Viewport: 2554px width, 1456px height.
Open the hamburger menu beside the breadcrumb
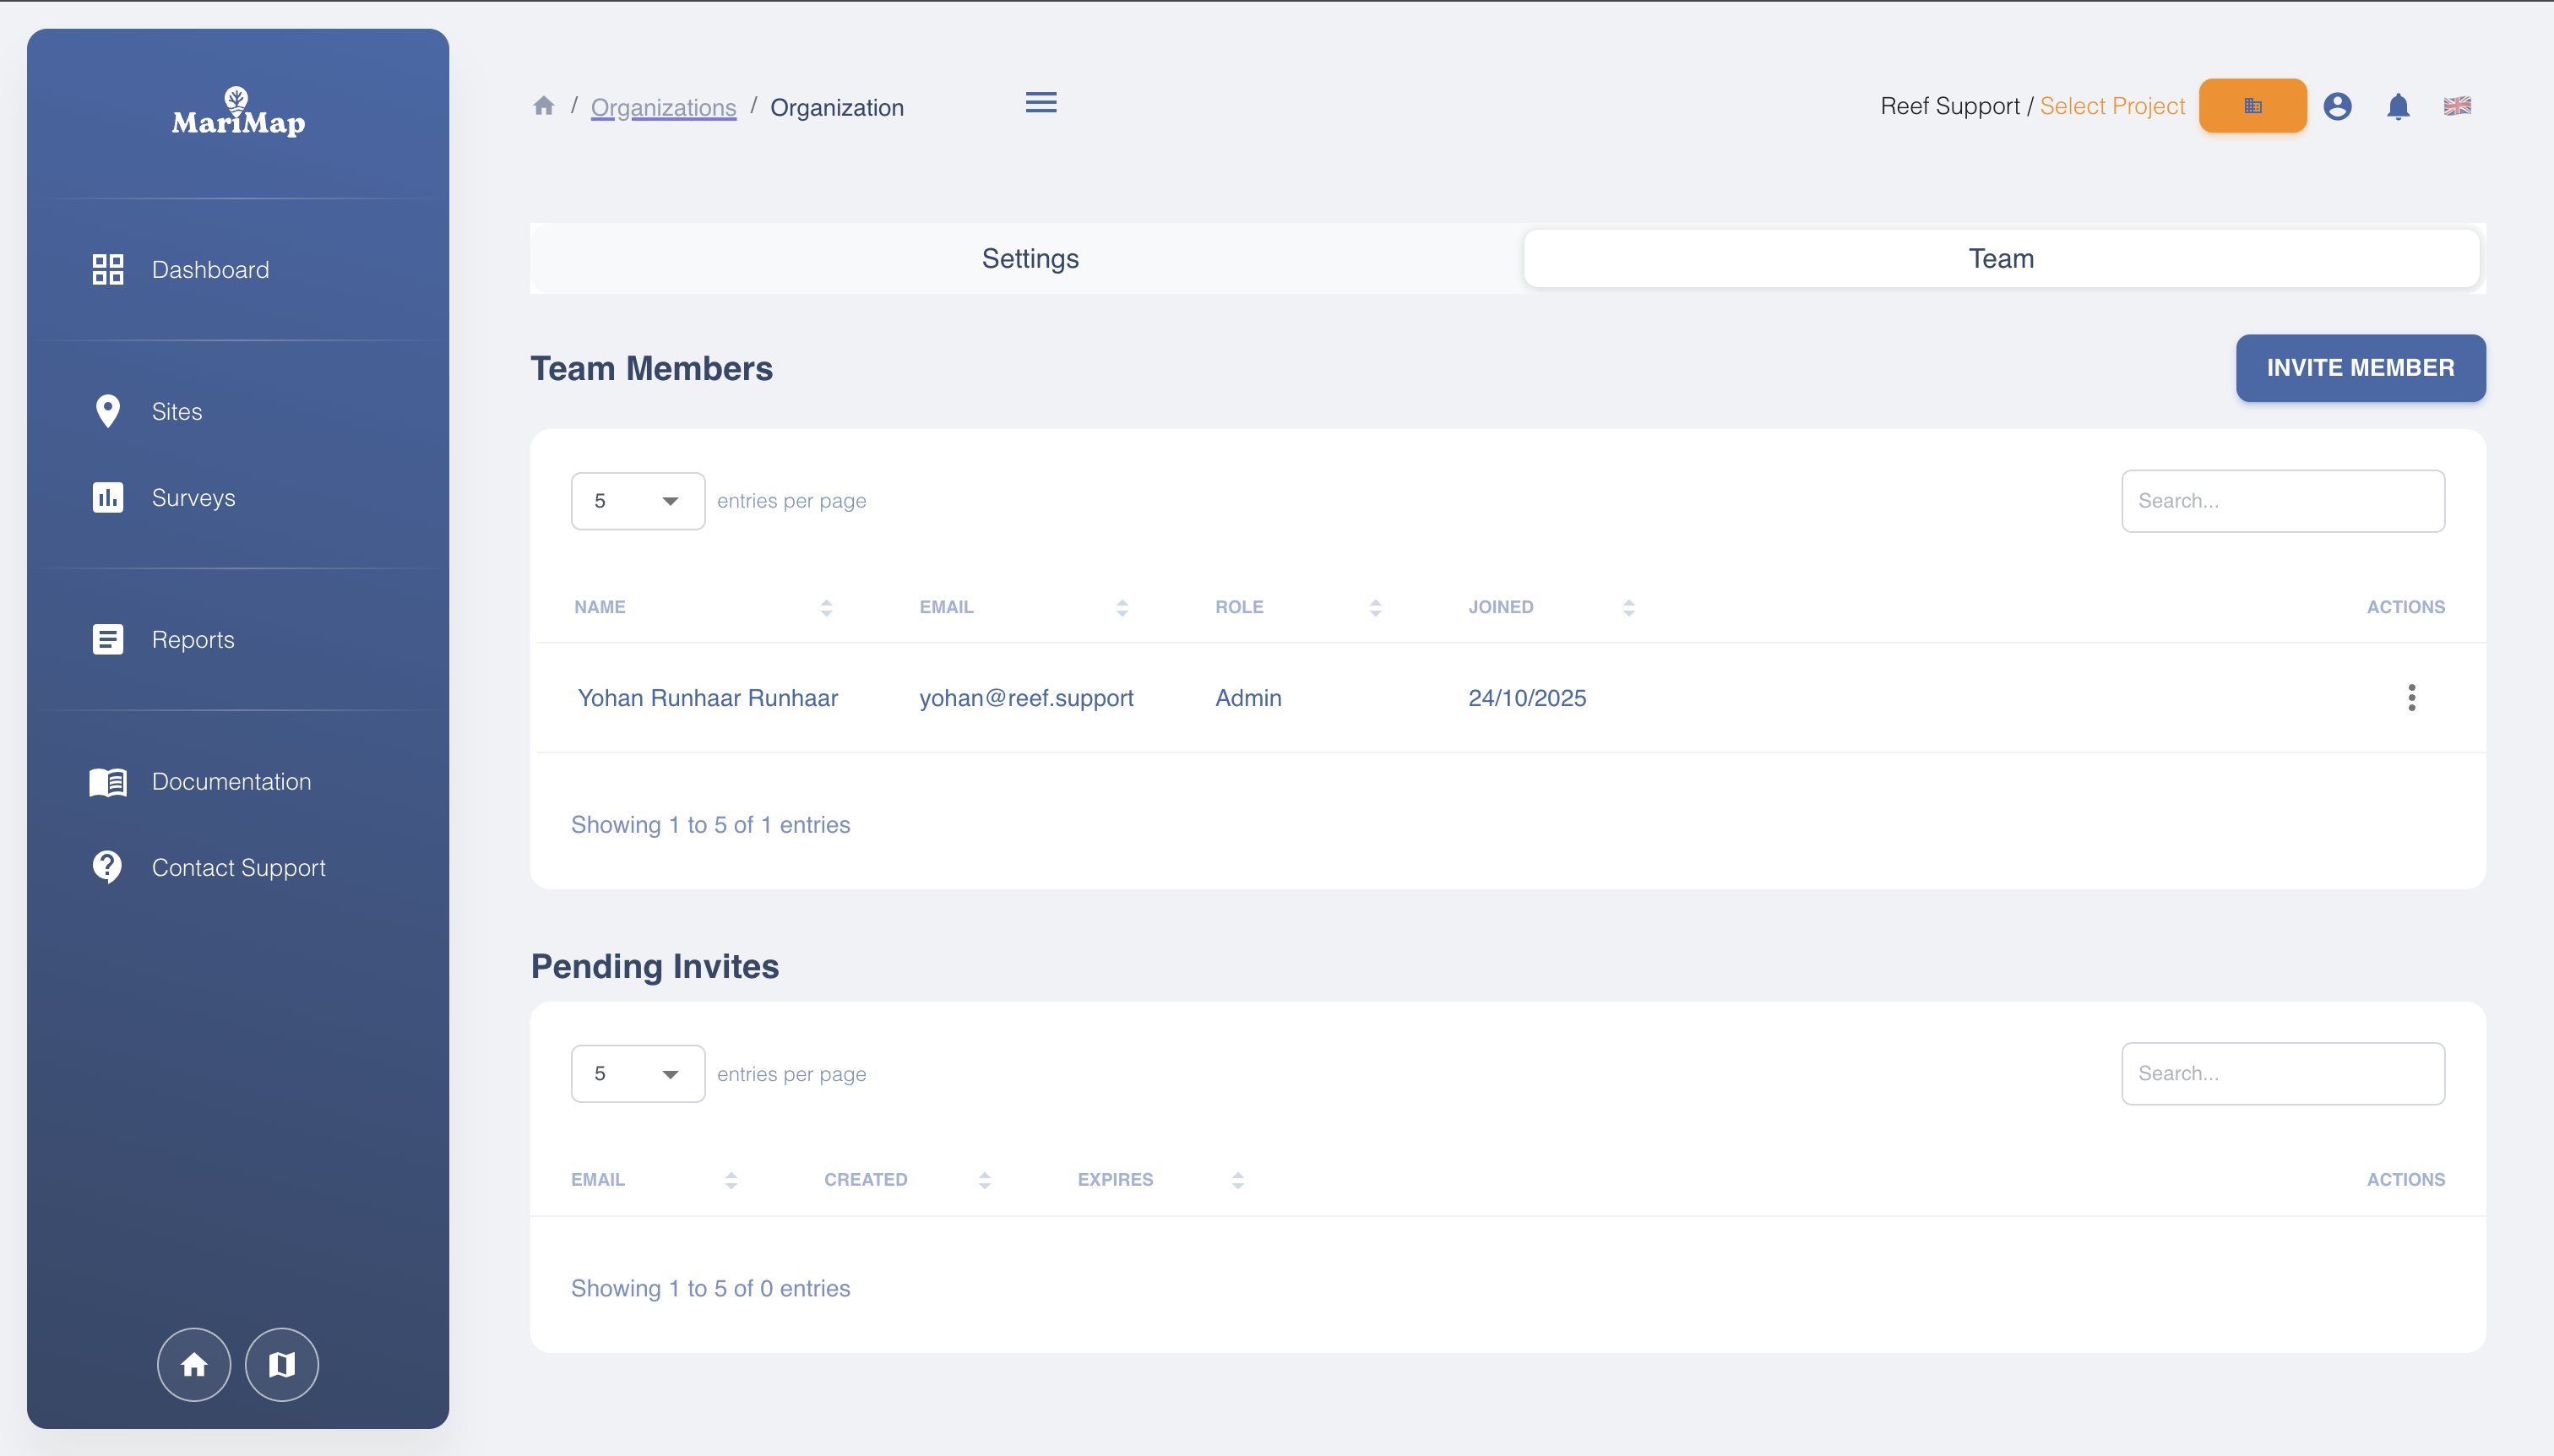(x=1040, y=102)
